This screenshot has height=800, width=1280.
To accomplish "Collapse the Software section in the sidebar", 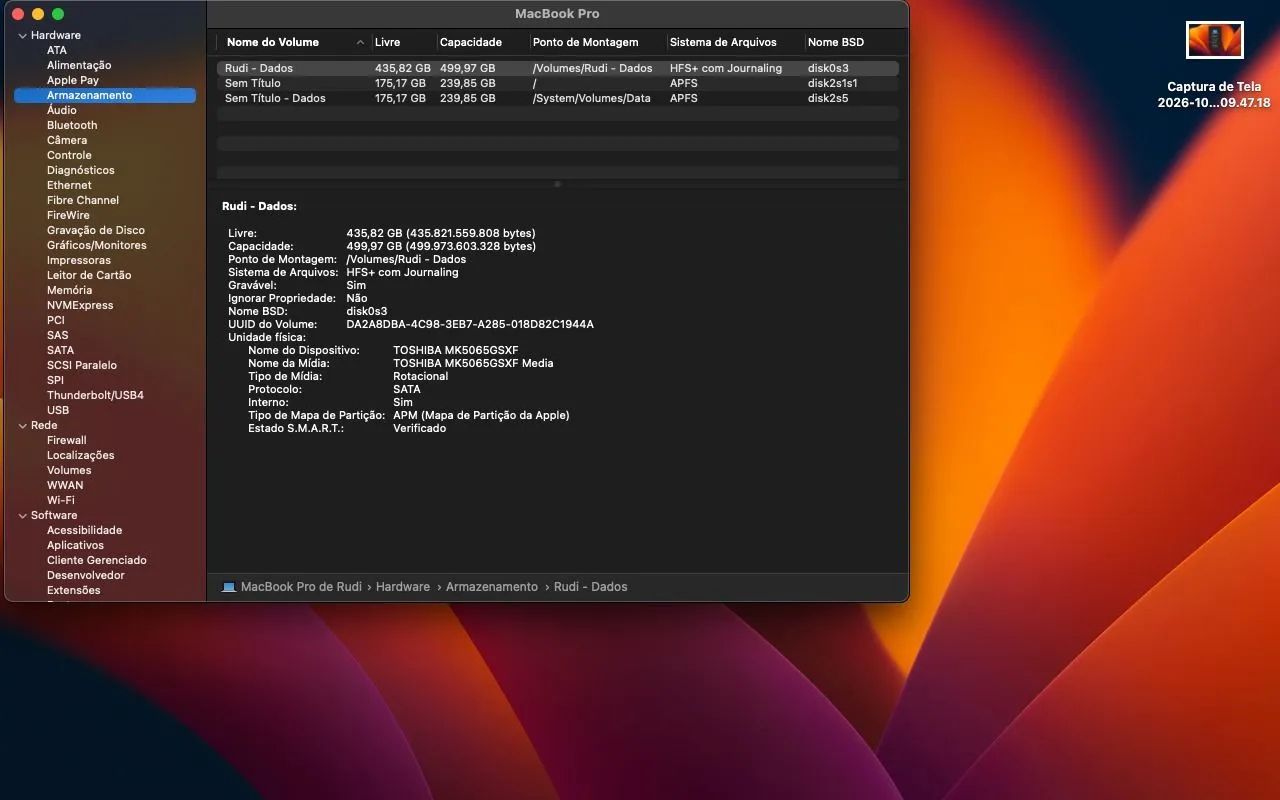I will (x=22, y=516).
